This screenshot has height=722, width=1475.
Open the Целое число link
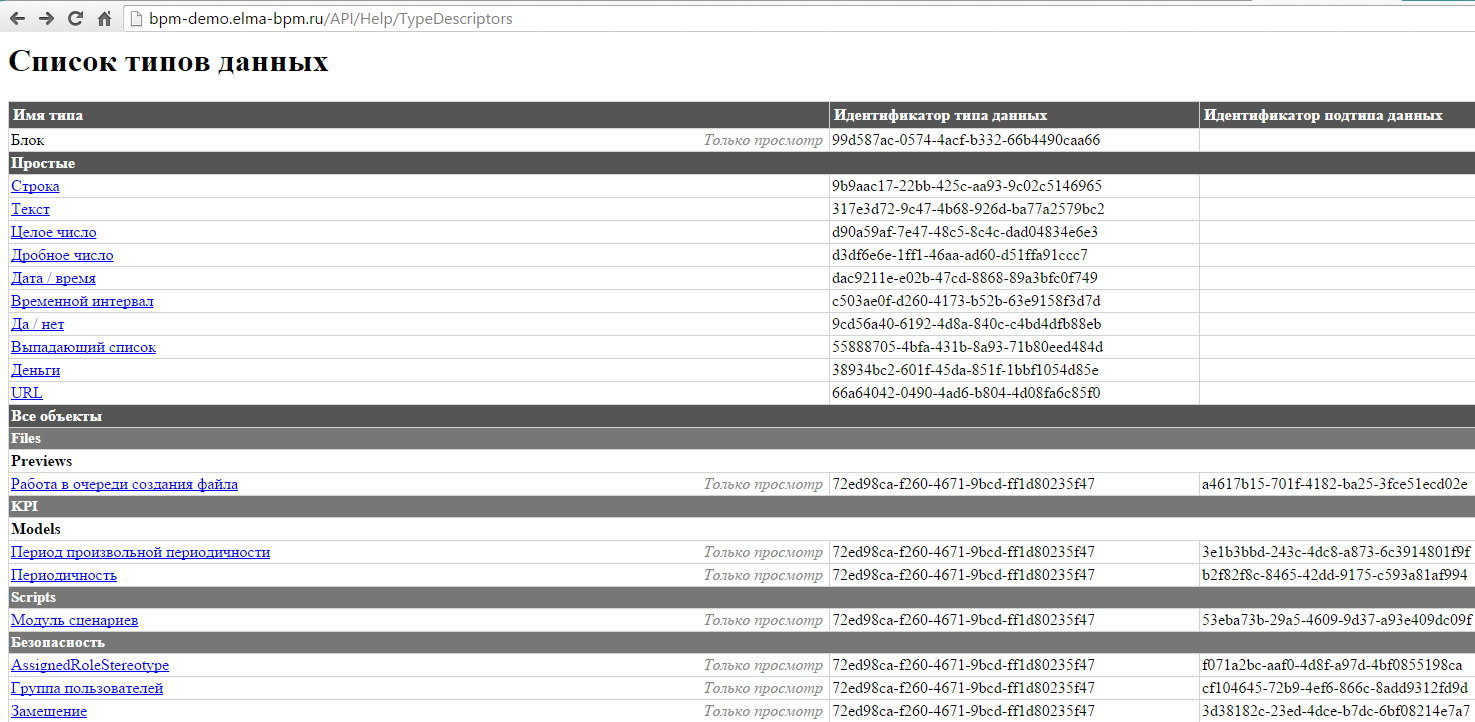[53, 232]
